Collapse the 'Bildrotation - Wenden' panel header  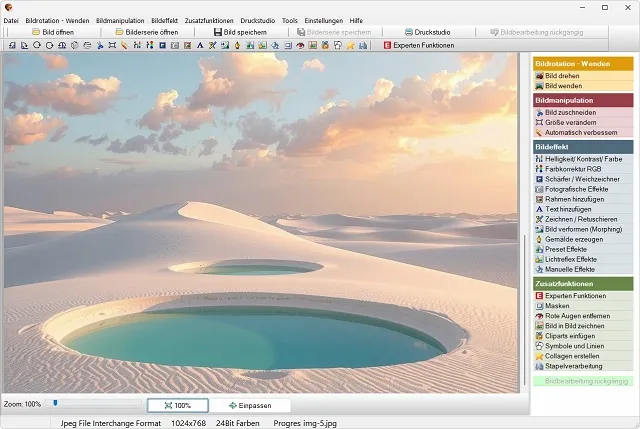coord(582,64)
